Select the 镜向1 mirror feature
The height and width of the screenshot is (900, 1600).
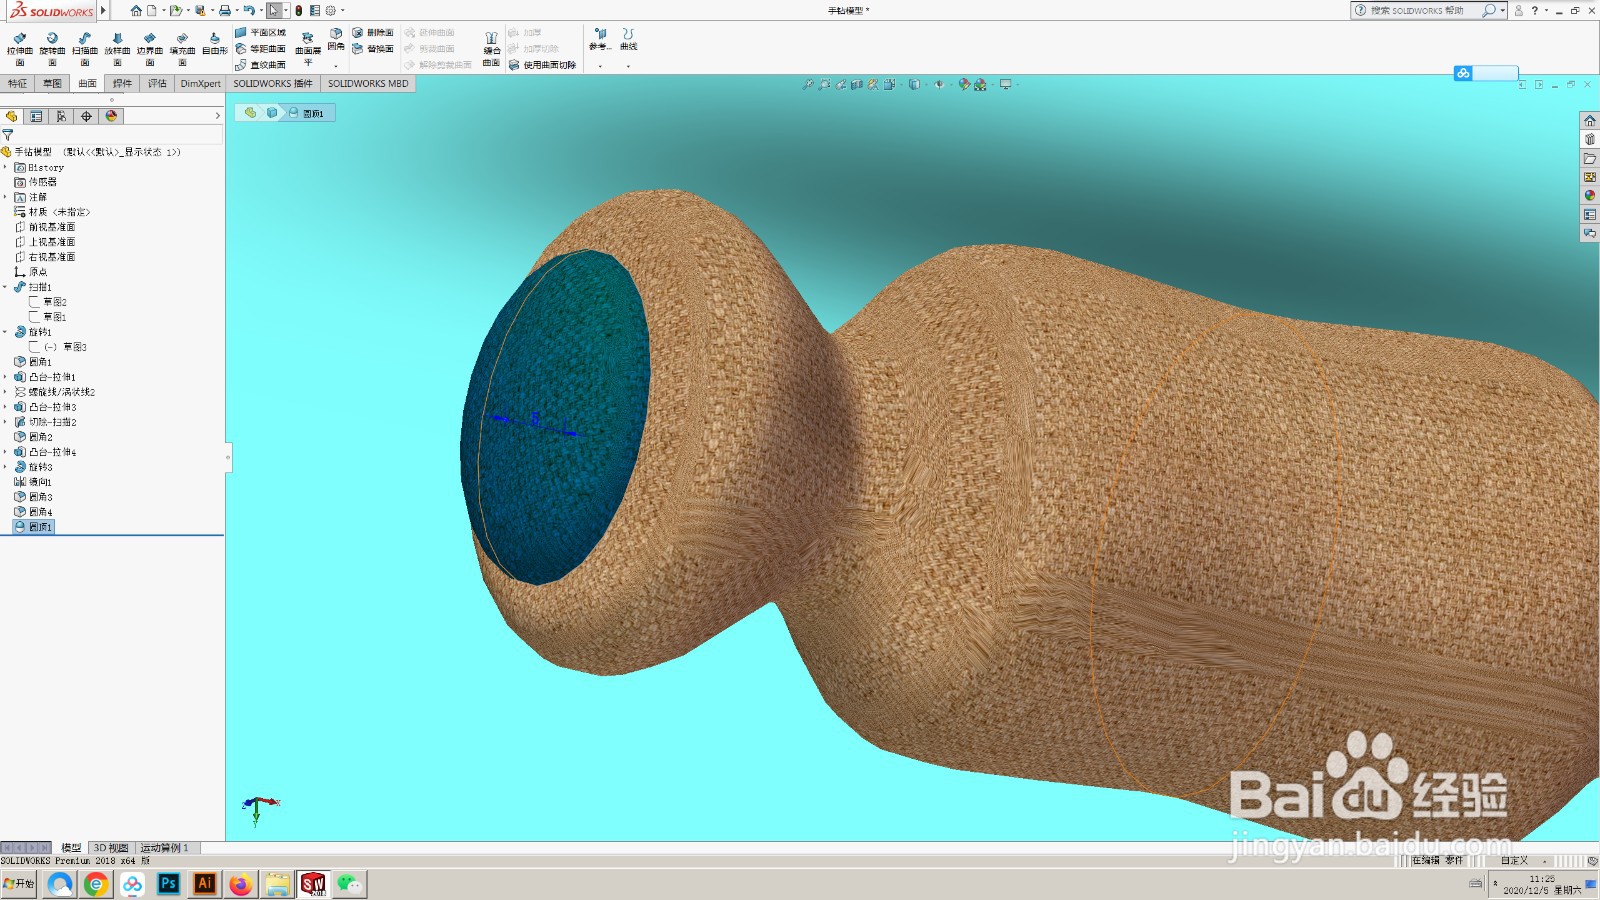(x=33, y=482)
